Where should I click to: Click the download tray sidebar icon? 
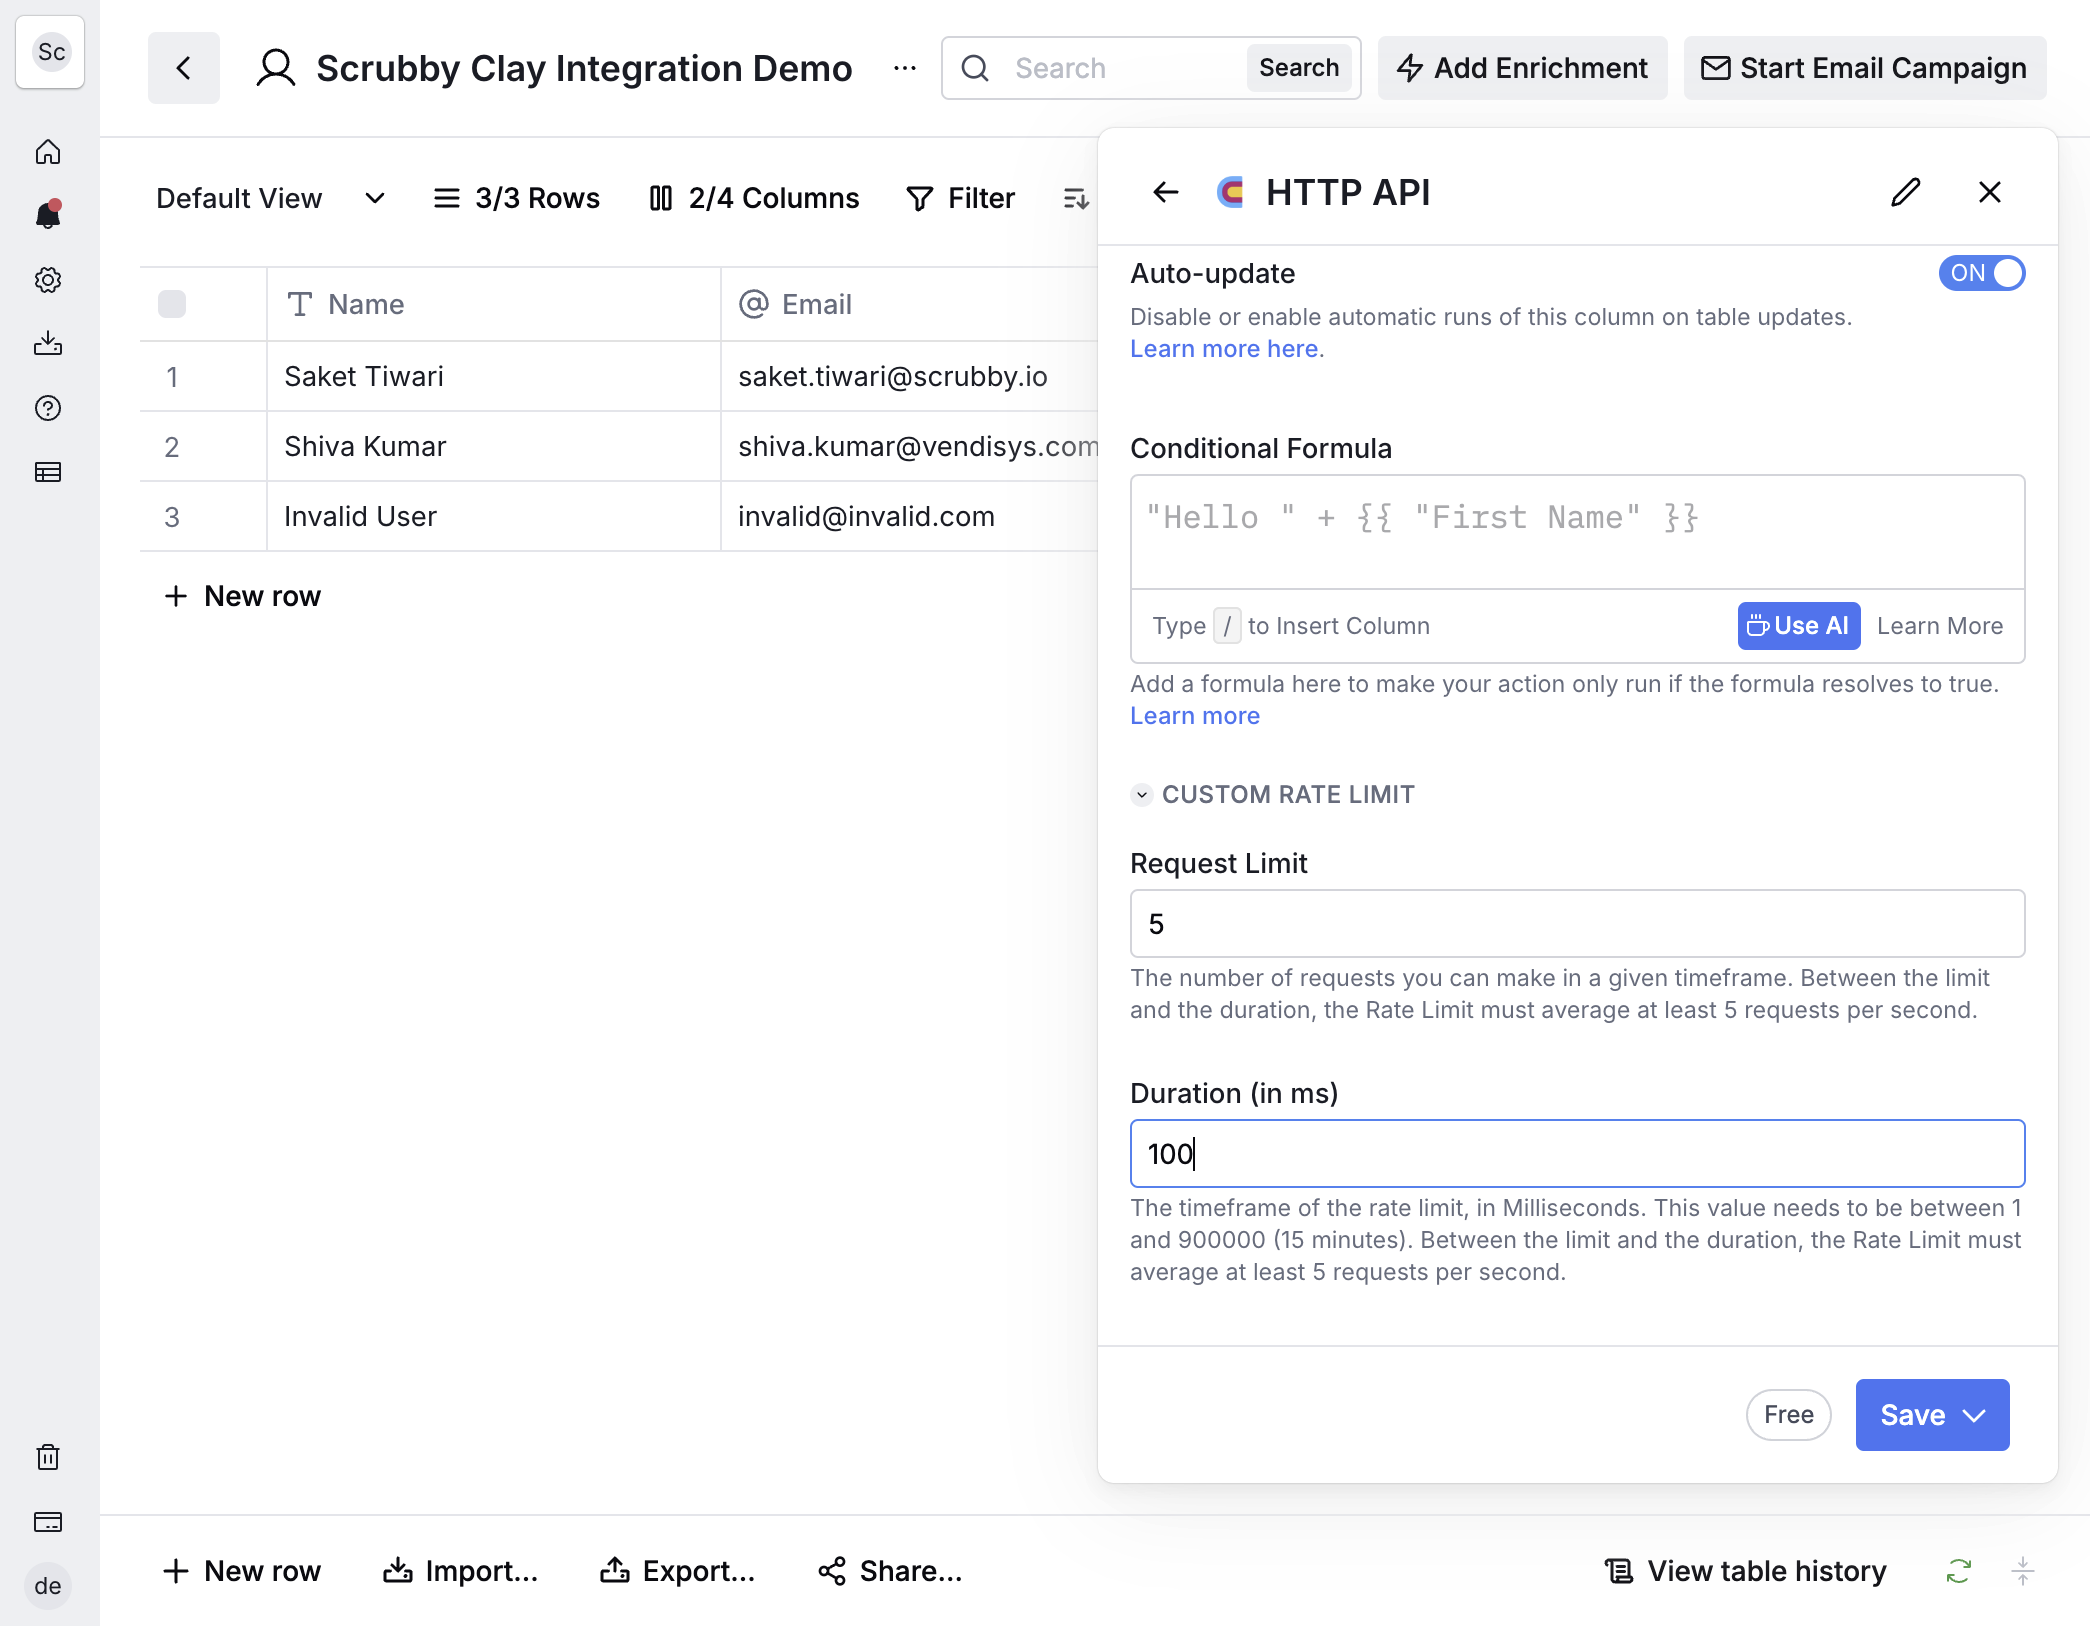click(48, 344)
